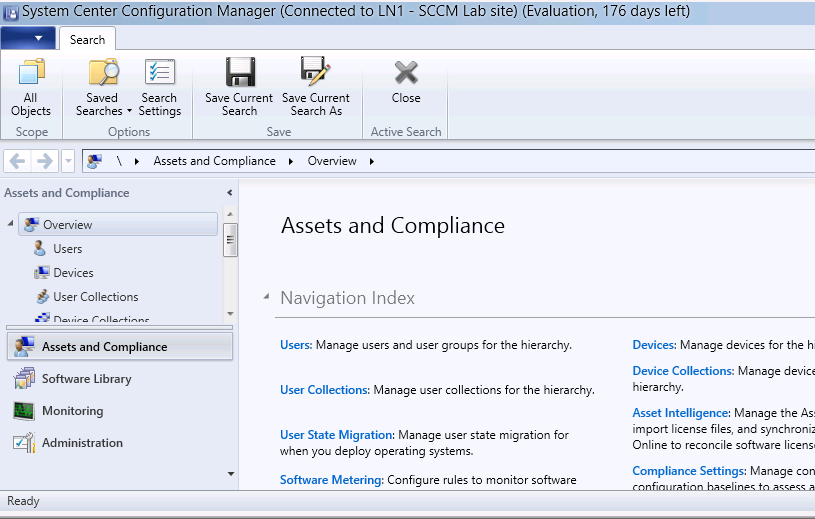815x519 pixels.
Task: Click the tree scrollbar up arrow
Action: [230, 214]
